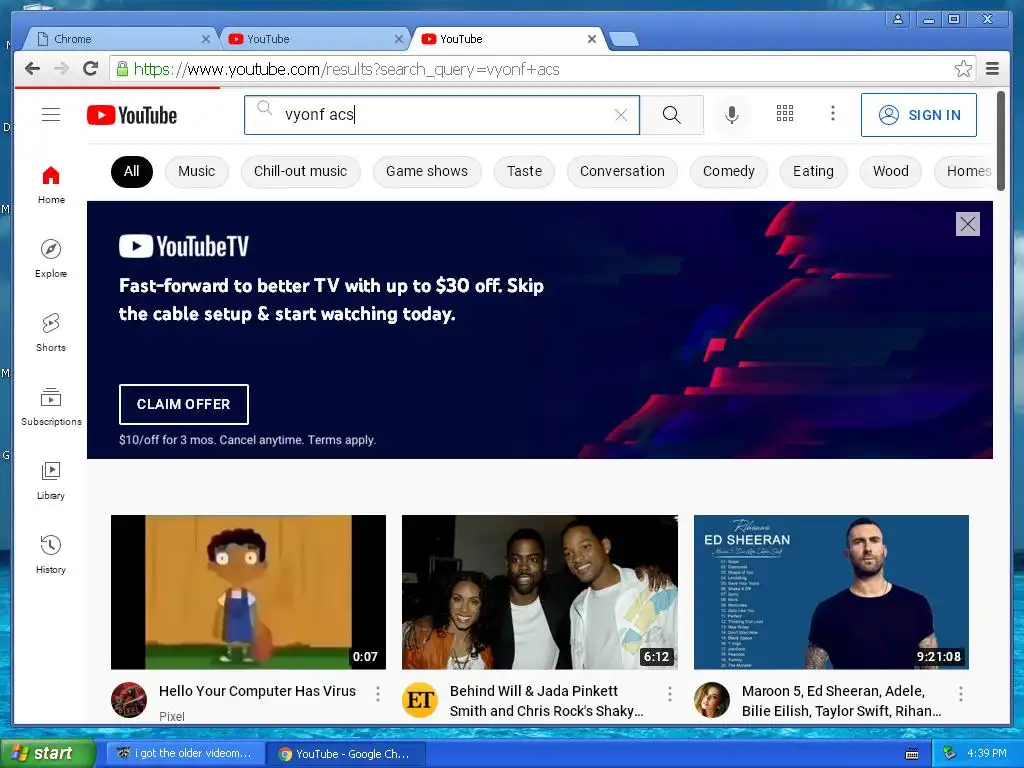Click the browser Back arrow
Image resolution: width=1024 pixels, height=768 pixels.
pos(32,69)
